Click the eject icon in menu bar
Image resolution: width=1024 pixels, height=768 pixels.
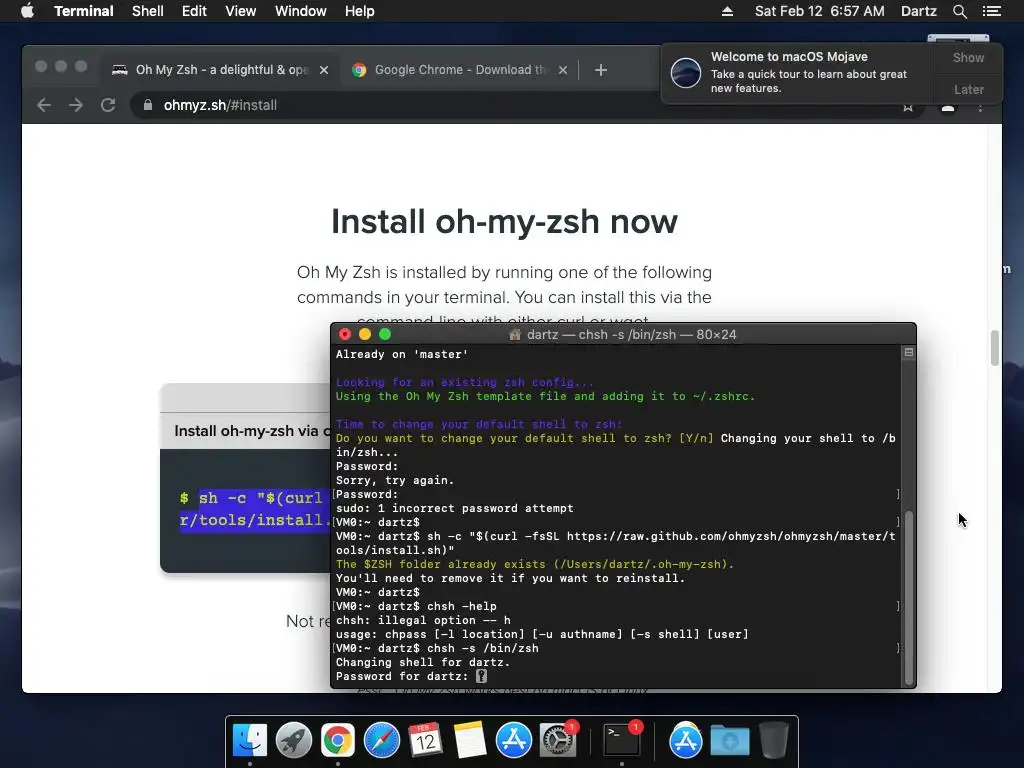click(727, 11)
